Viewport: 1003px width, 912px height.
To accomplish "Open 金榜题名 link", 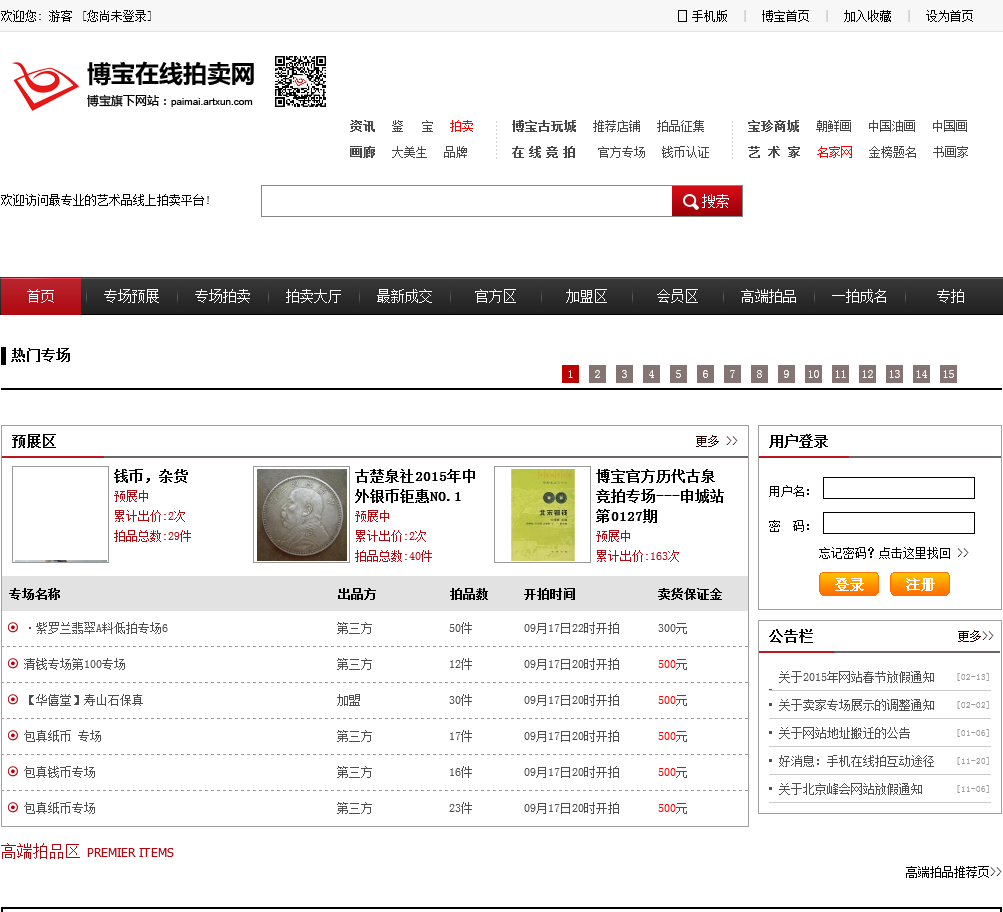I will pyautogui.click(x=892, y=152).
